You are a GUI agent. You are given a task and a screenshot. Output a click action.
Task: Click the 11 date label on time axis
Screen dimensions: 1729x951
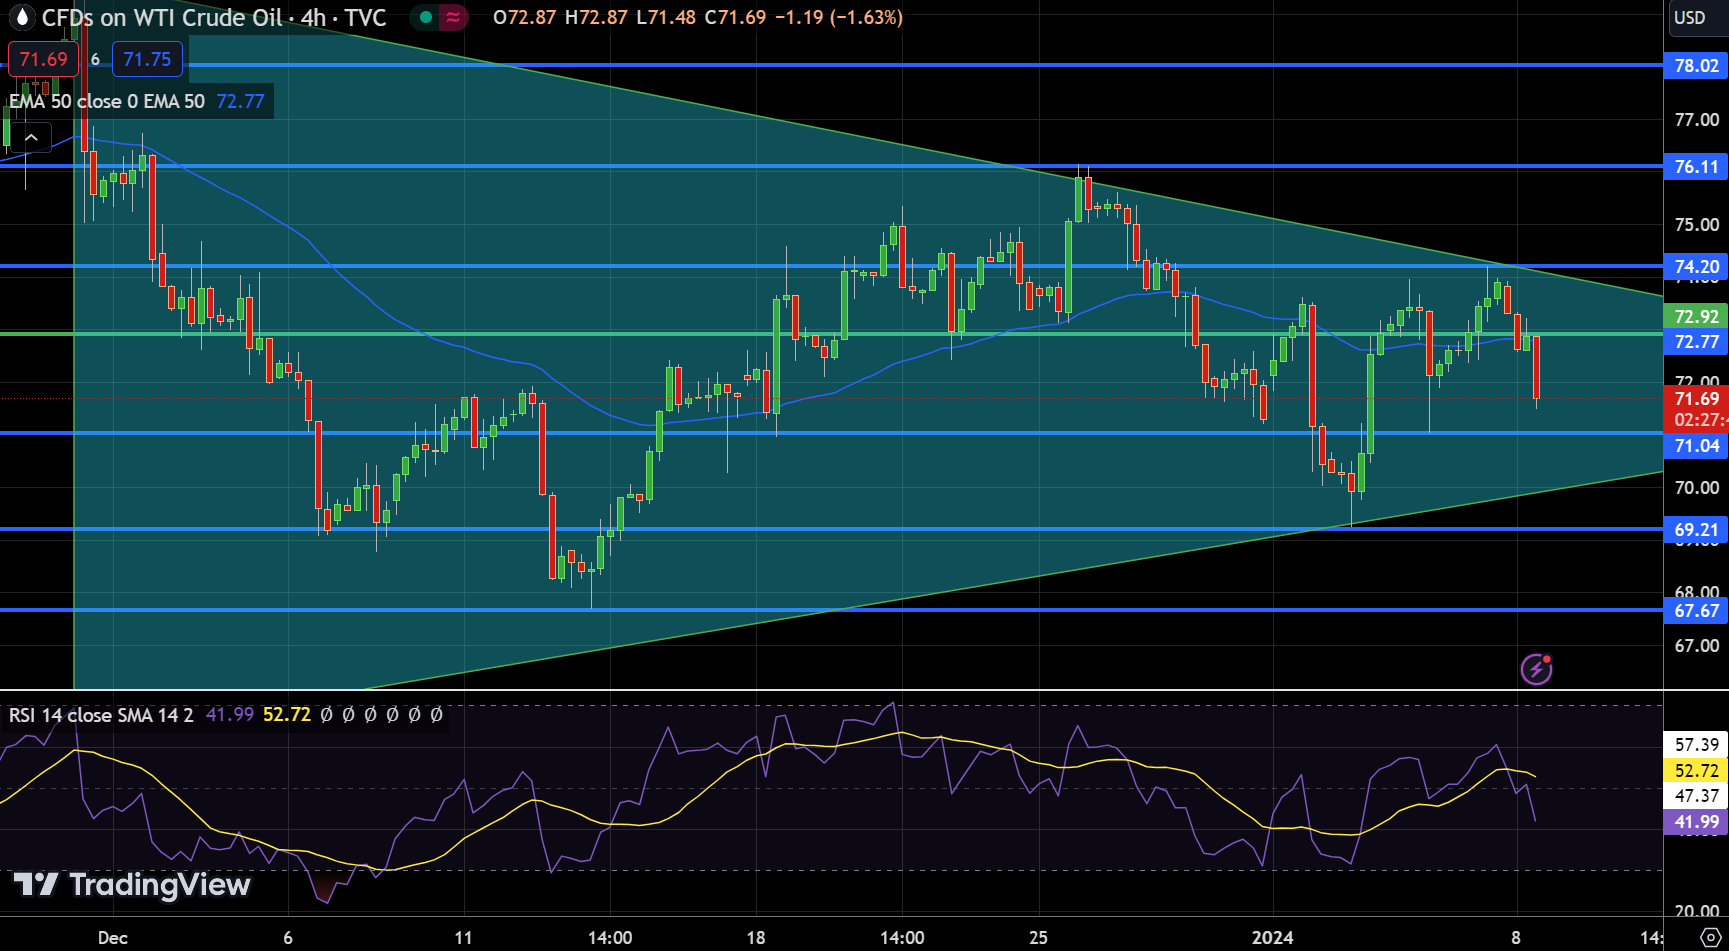click(463, 938)
